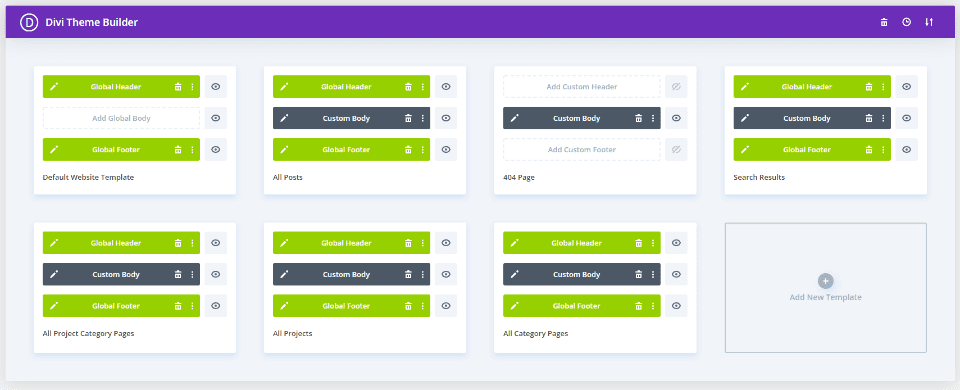This screenshot has width=960, height=390.
Task: Click Add Global Body placeholder
Action: tap(121, 118)
